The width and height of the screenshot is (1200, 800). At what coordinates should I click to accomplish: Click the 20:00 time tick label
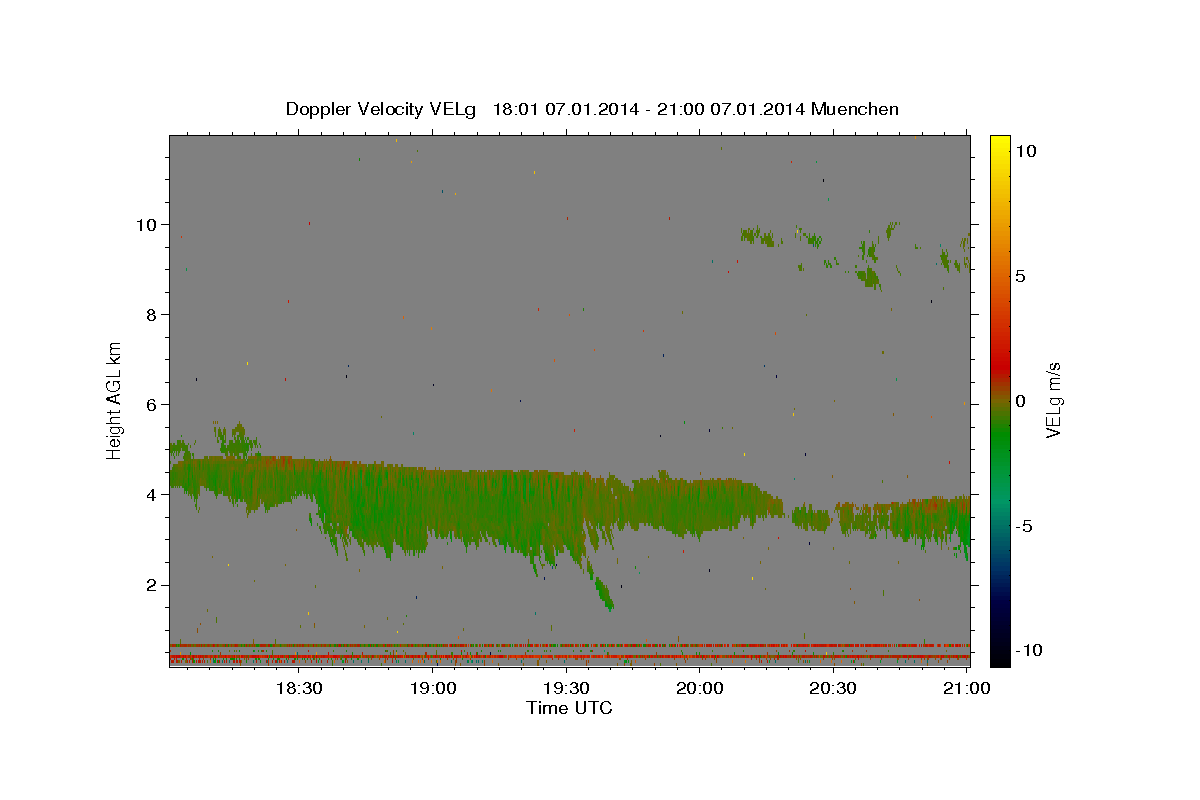(699, 688)
